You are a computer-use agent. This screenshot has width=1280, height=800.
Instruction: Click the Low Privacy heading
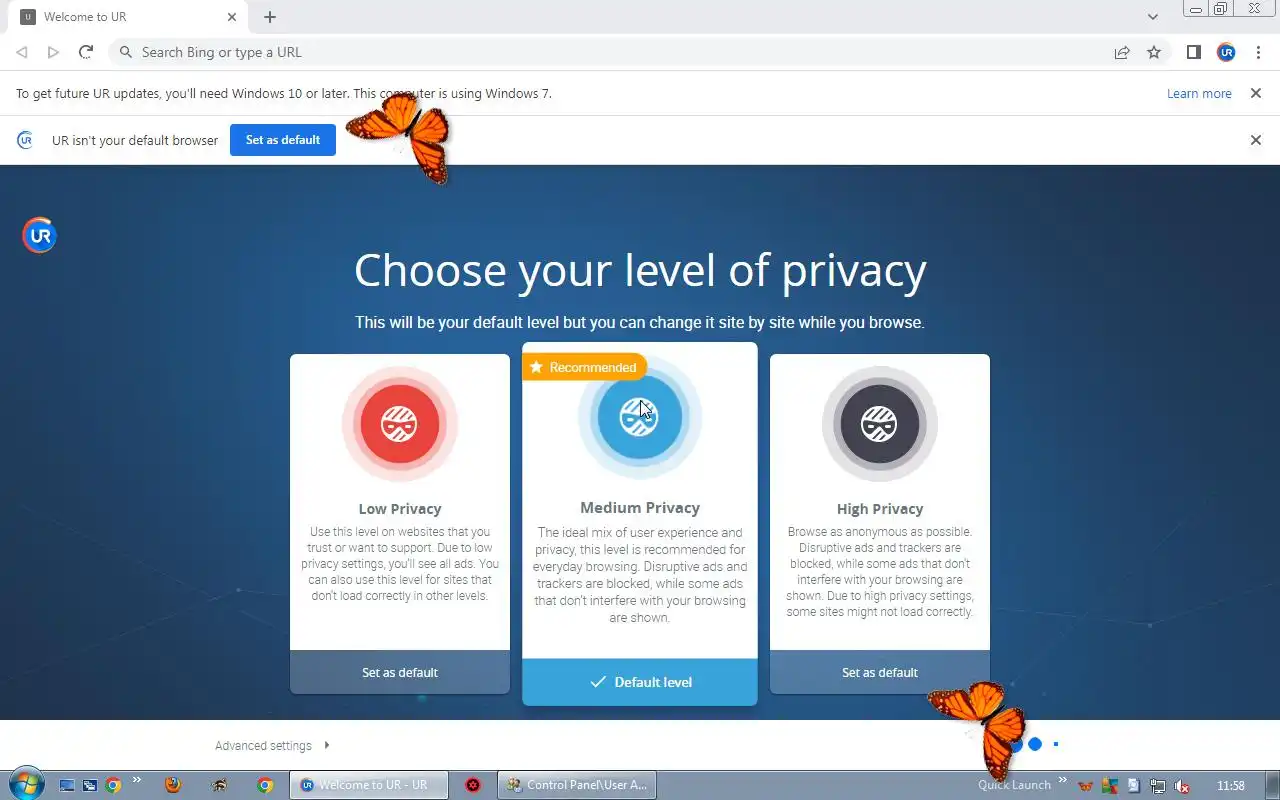click(400, 508)
